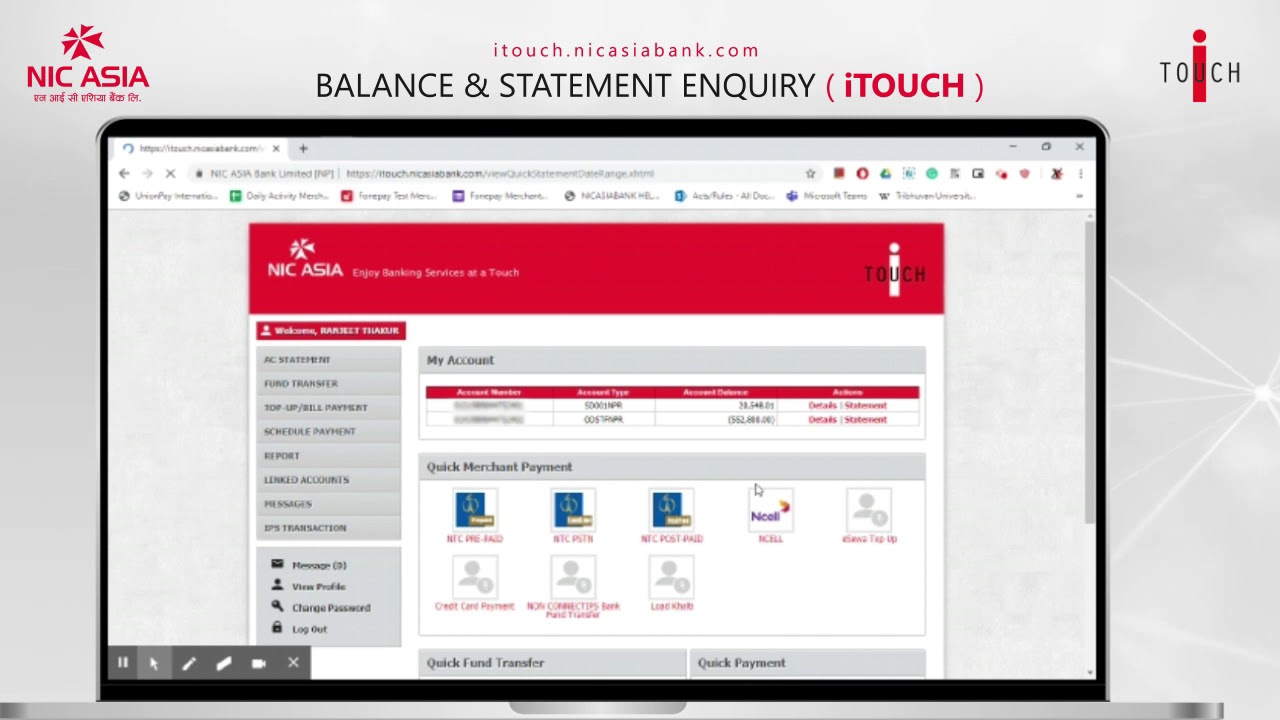Screen dimensions: 1280x720
Task: Open the LINKED ACCOUNTS menu
Action: click(x=329, y=480)
